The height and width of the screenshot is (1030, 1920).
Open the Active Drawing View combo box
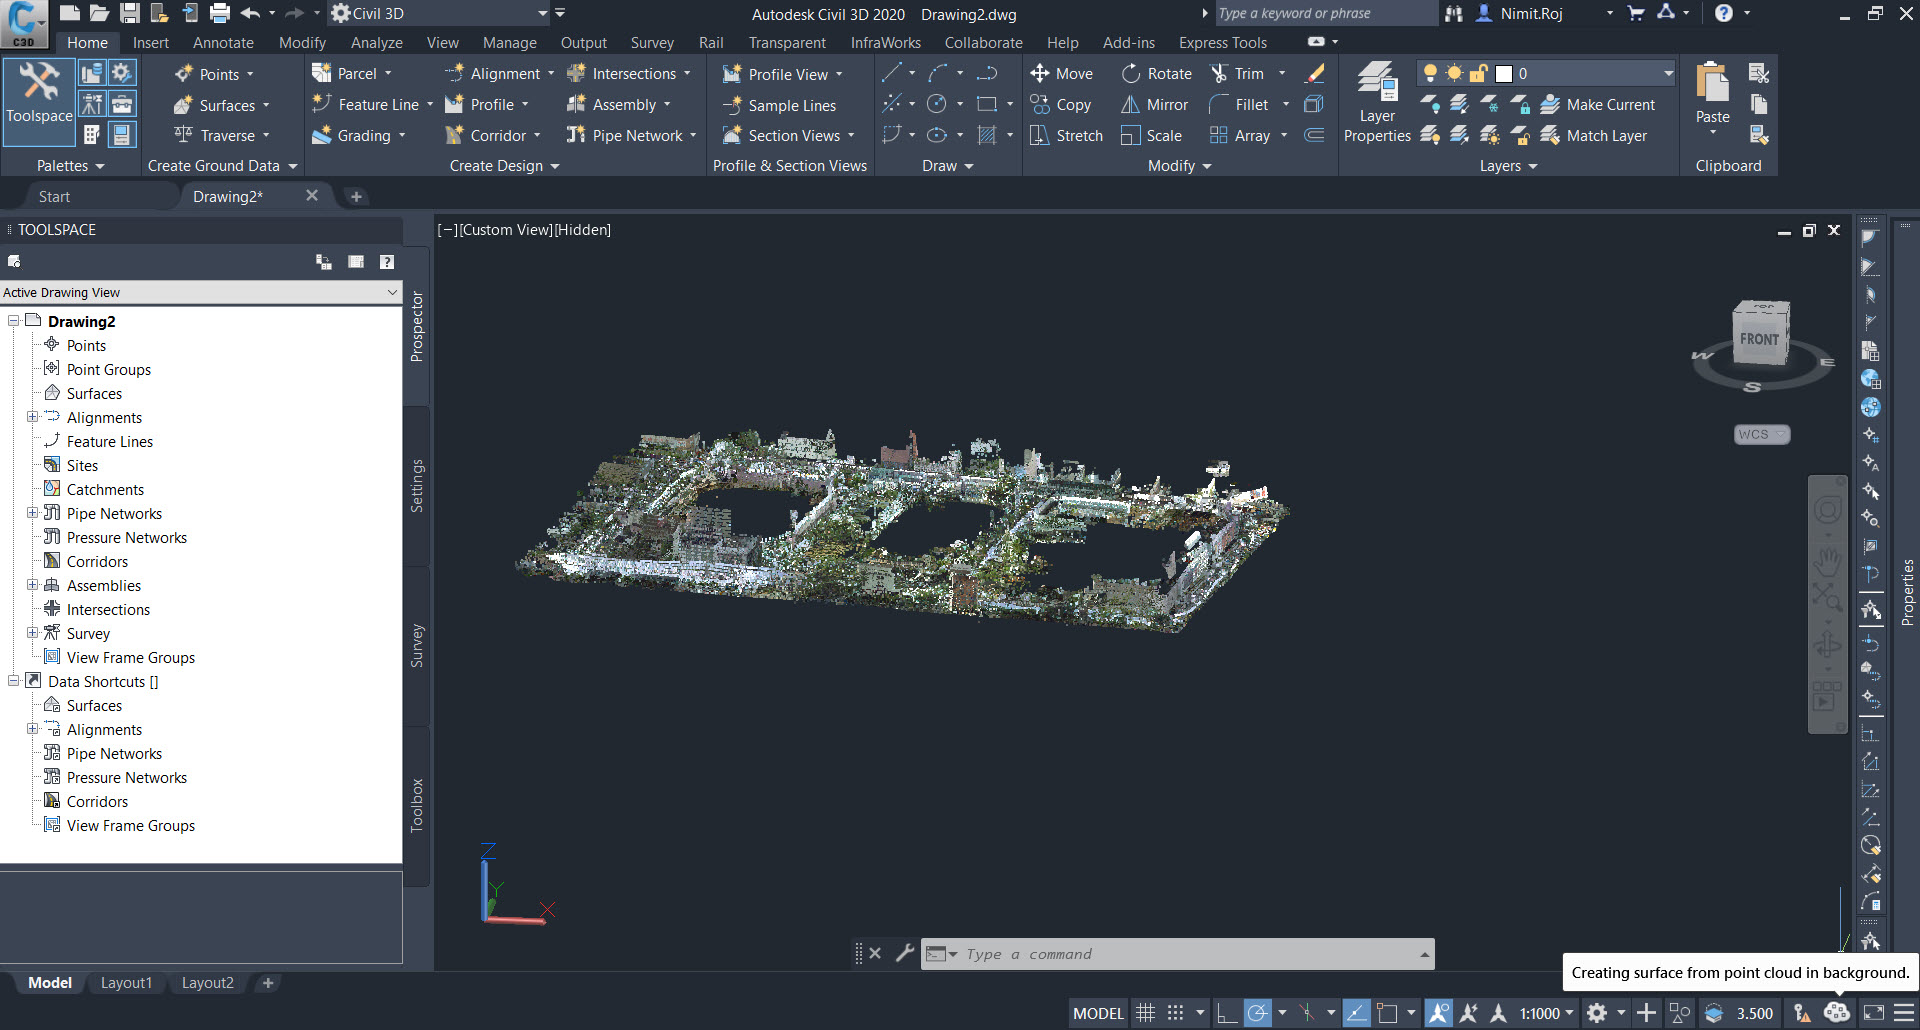click(392, 292)
